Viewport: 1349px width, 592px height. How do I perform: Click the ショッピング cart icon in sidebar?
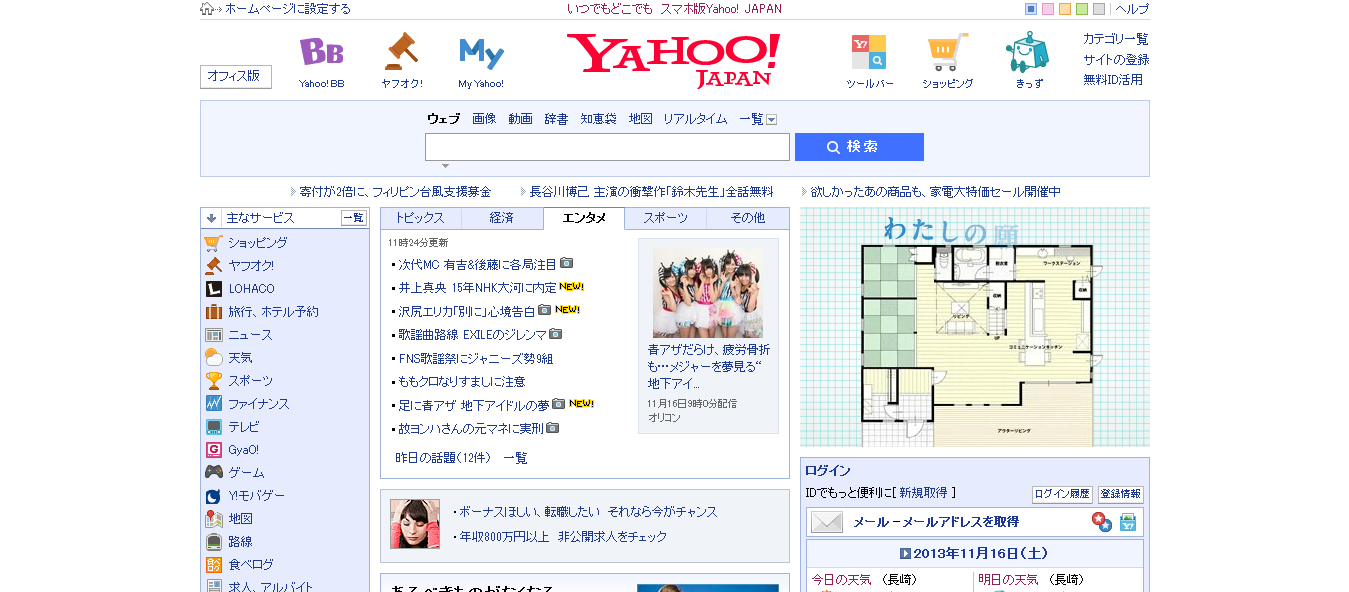[213, 242]
